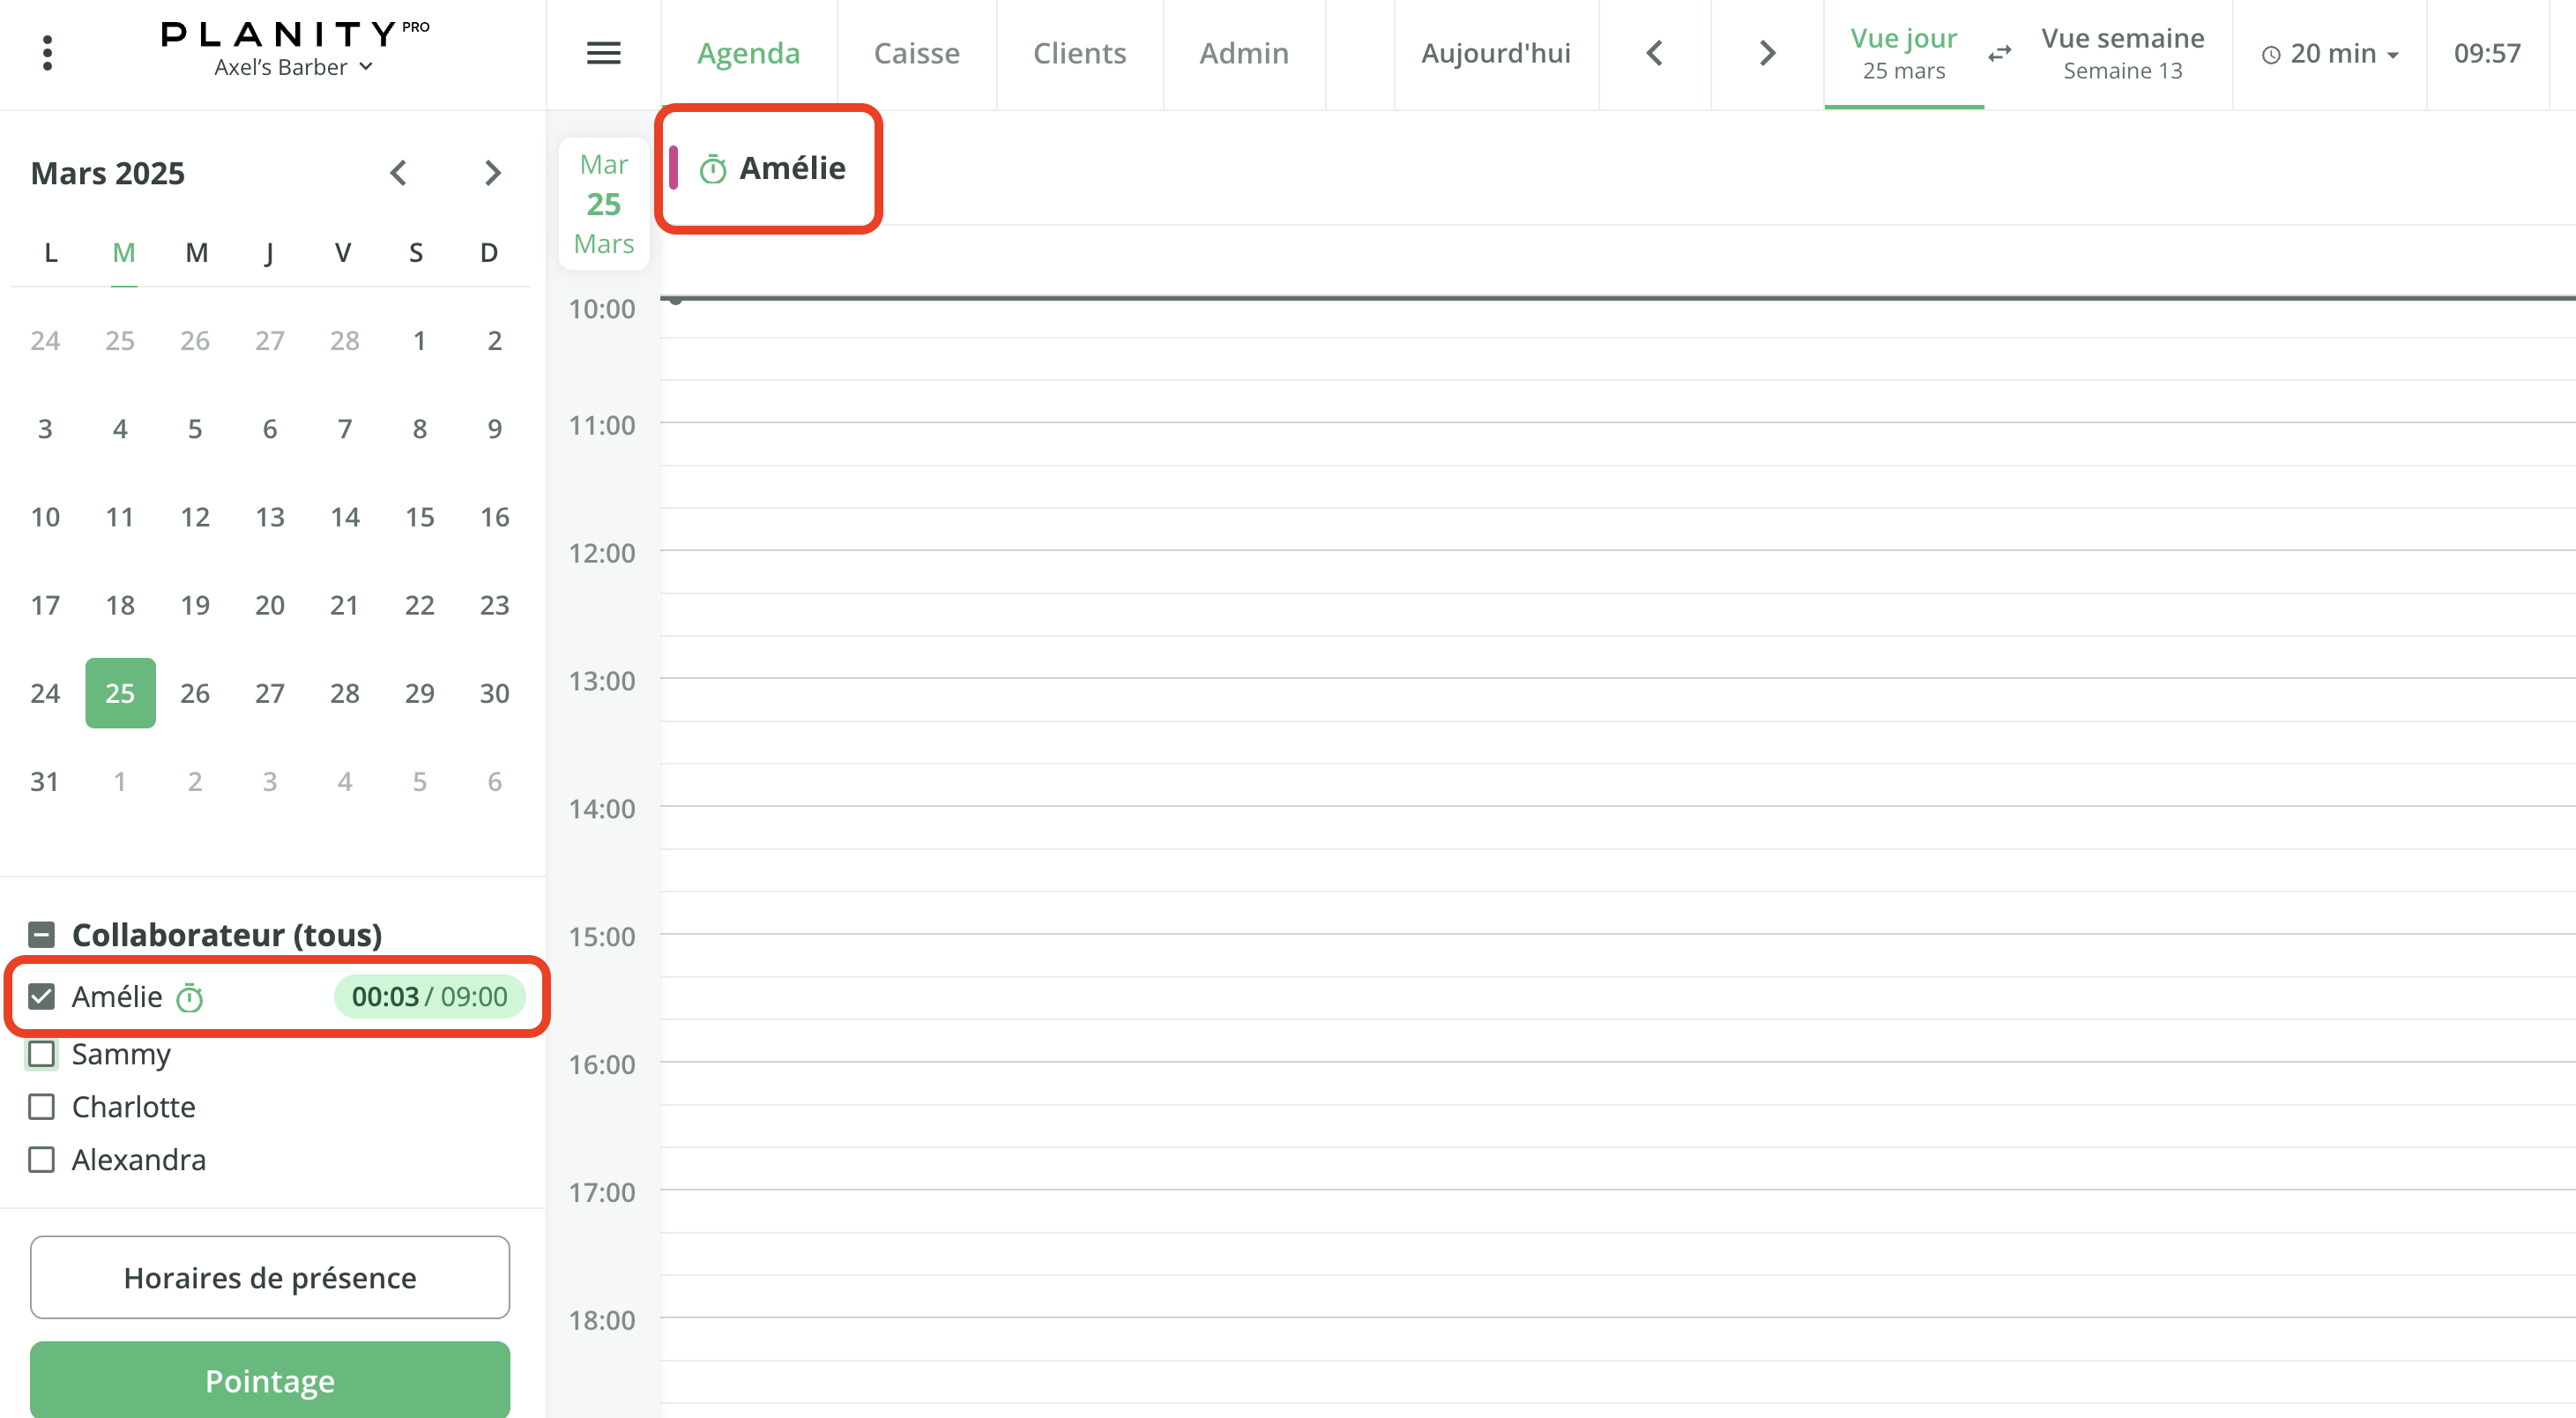Toggle the hamburger sidebar menu
The image size is (2576, 1418).
(x=603, y=53)
